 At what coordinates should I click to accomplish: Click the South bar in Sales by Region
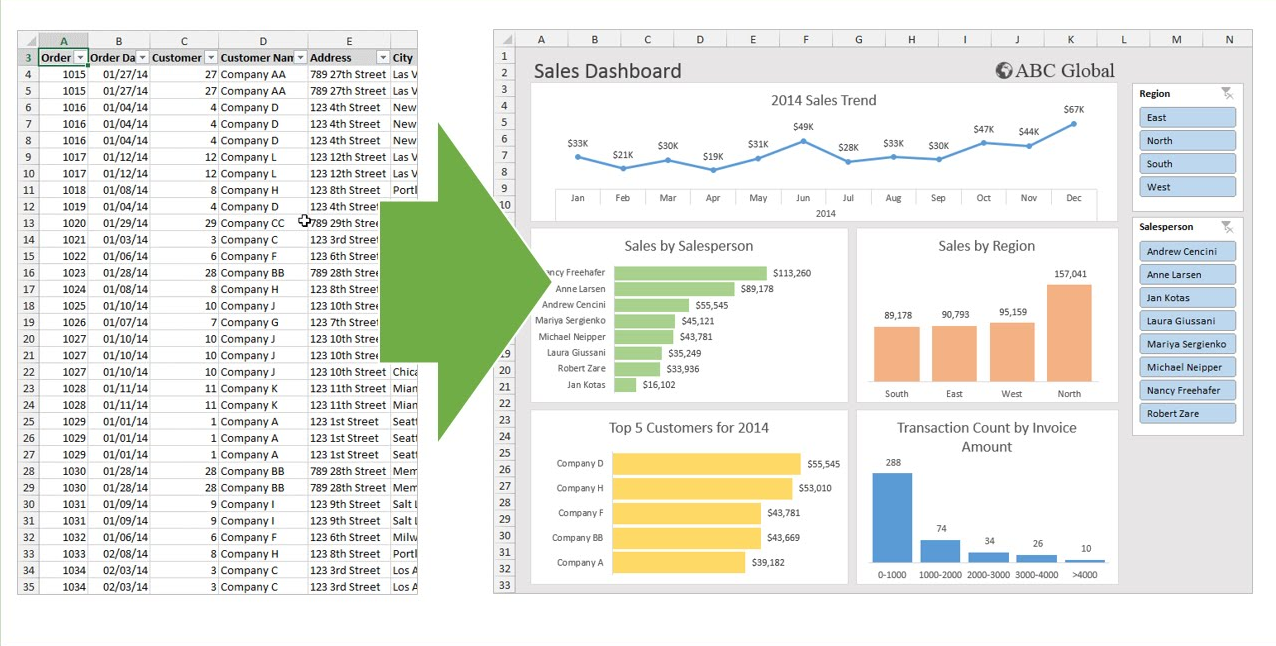point(896,354)
